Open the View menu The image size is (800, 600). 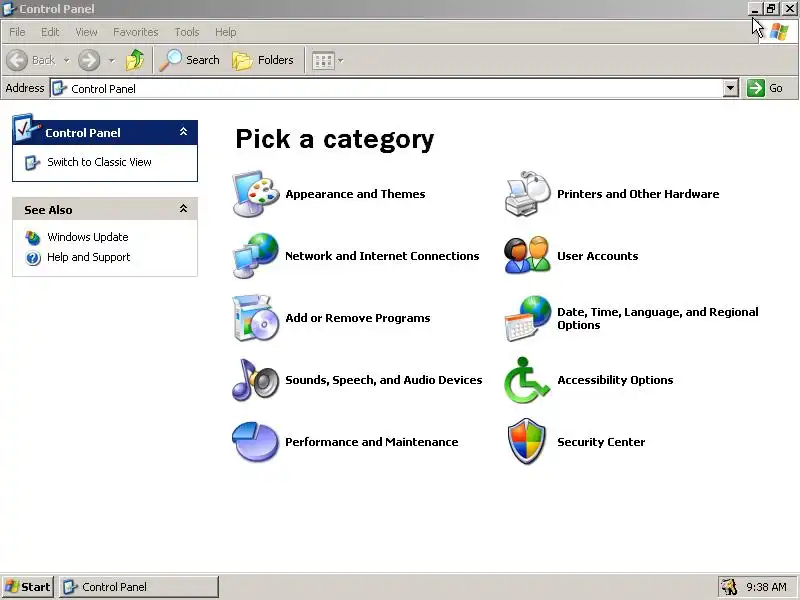(86, 32)
